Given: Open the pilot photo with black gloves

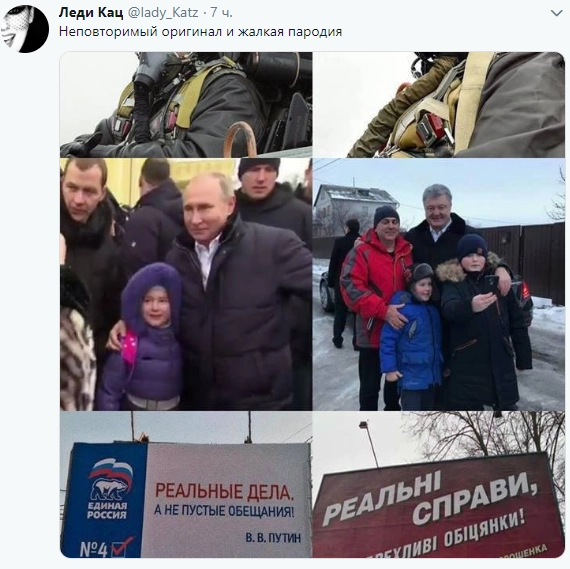Looking at the screenshot, I should click(186, 105).
